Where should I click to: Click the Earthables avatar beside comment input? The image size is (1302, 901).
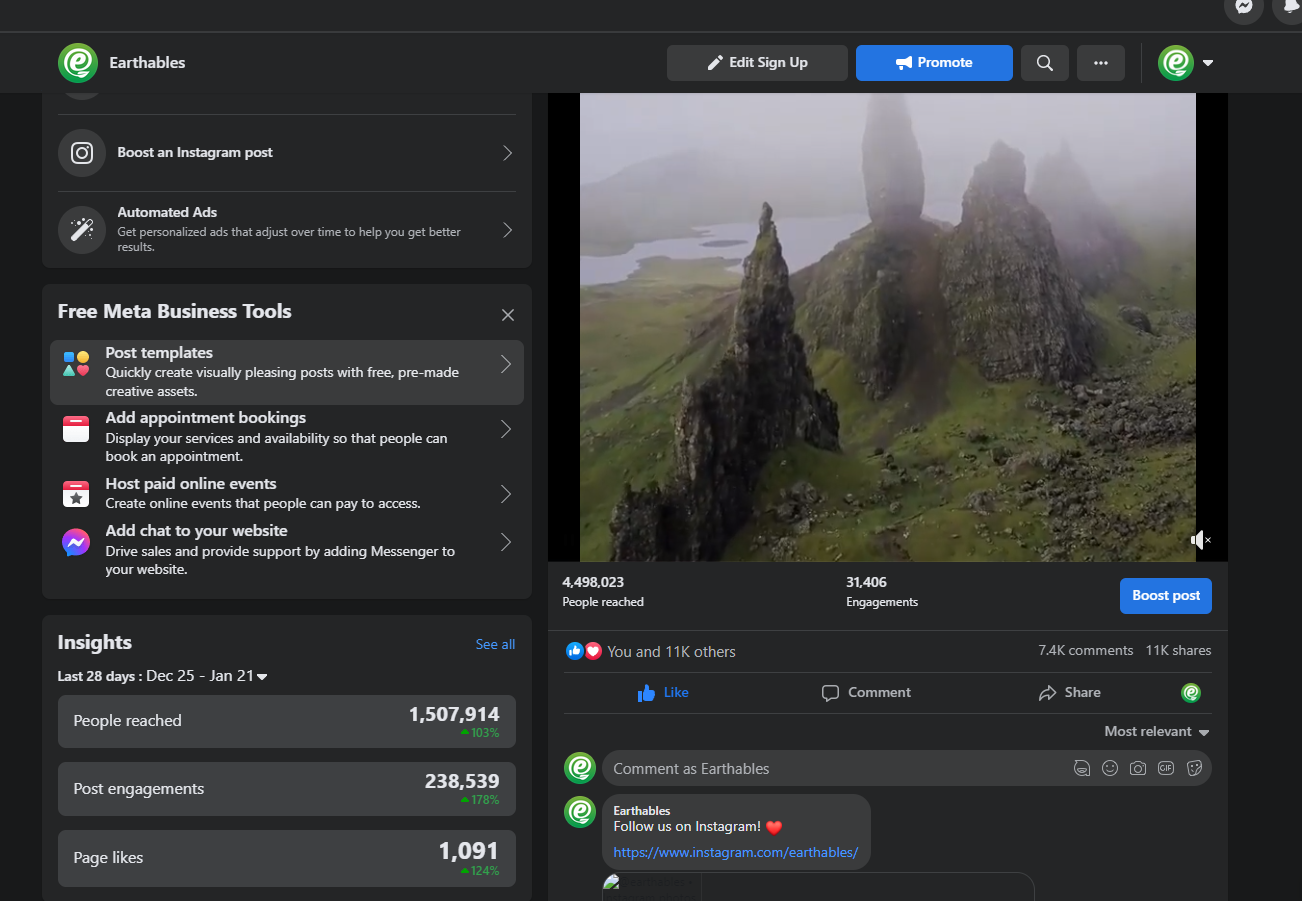[580, 768]
